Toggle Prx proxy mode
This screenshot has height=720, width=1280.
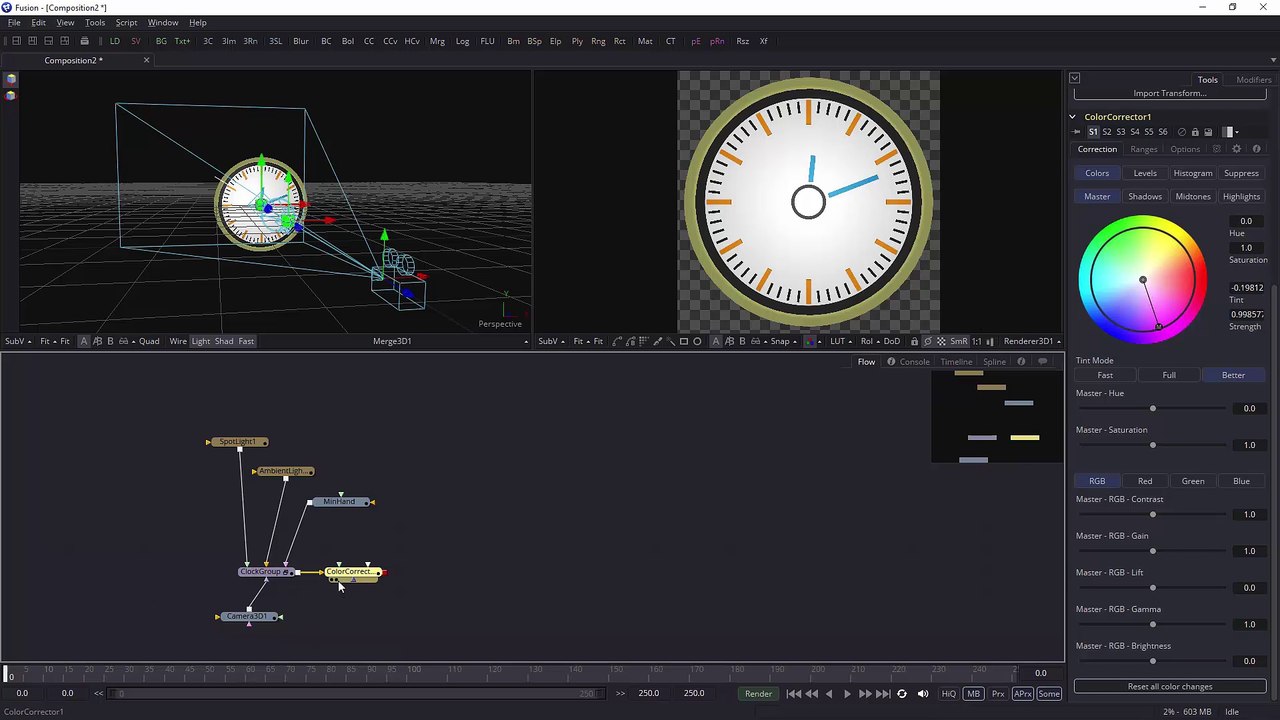998,694
